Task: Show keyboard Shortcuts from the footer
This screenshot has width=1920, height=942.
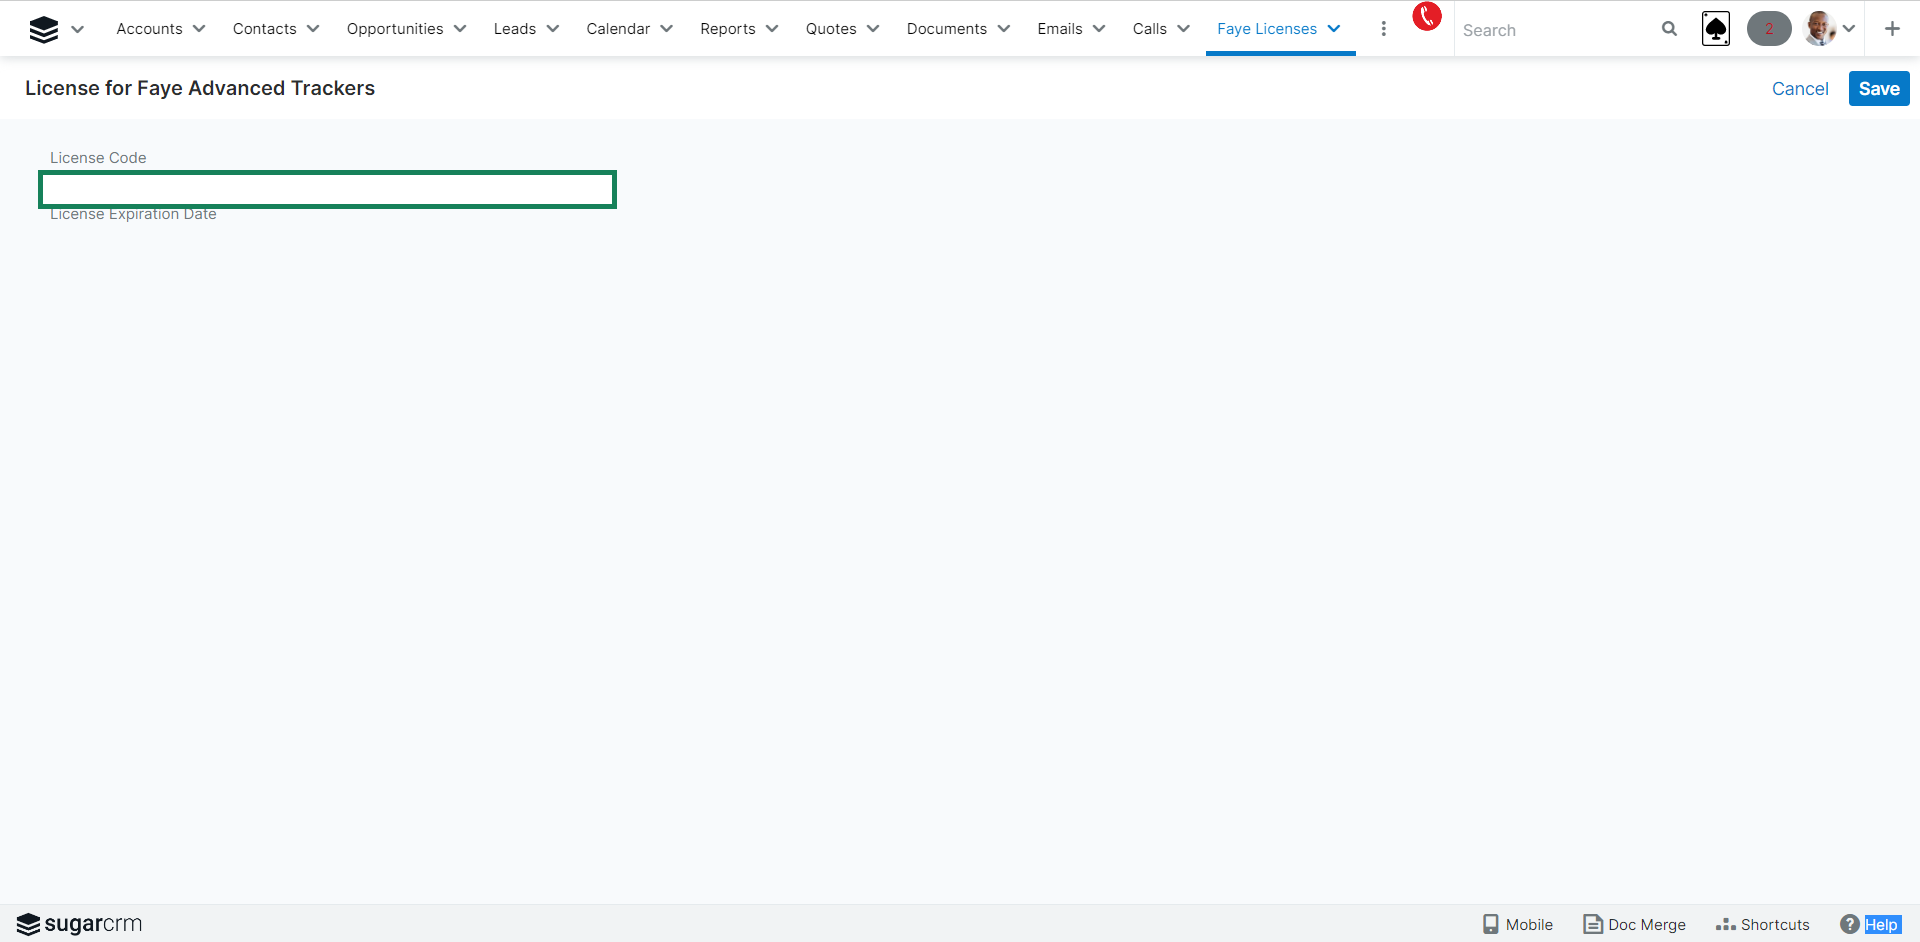Action: [1763, 924]
